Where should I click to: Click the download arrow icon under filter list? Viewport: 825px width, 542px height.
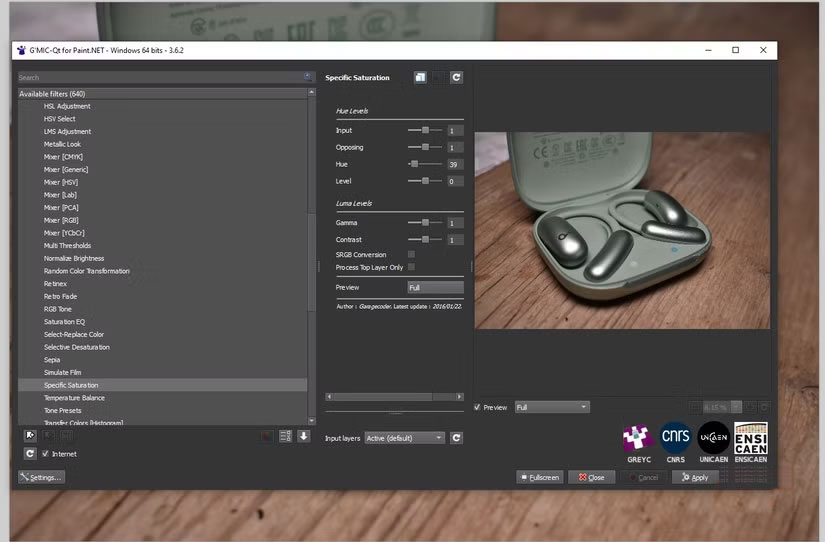(x=303, y=436)
